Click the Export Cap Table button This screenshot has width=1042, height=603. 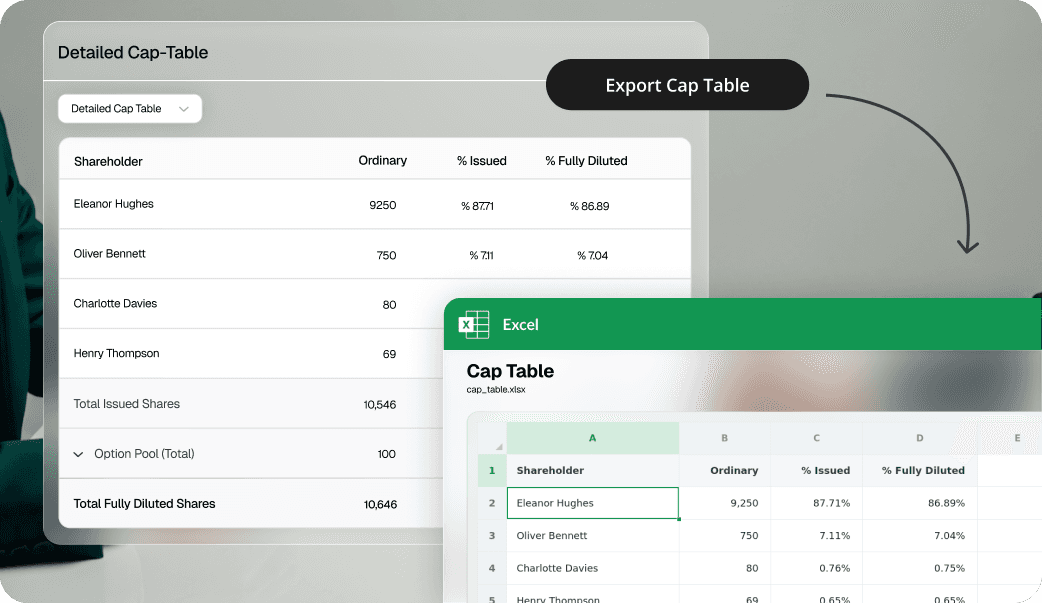point(677,84)
